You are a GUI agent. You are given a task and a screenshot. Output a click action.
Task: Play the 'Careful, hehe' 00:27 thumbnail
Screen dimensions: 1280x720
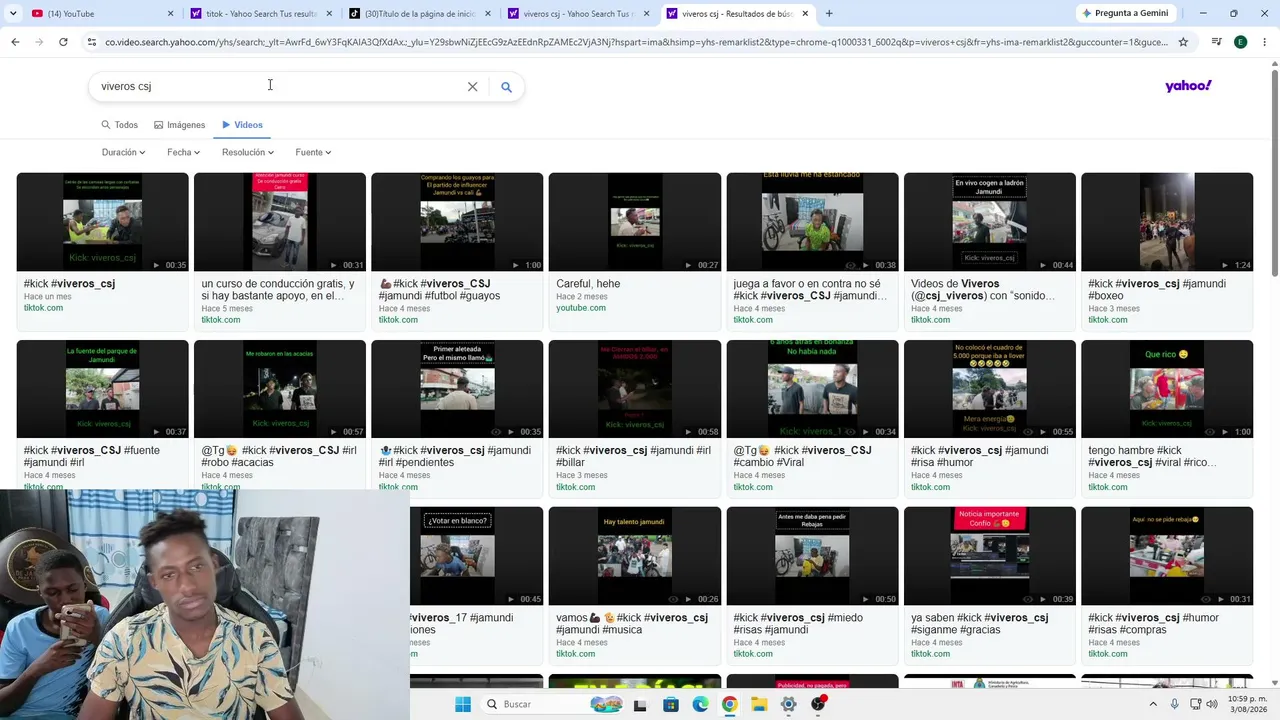(634, 222)
